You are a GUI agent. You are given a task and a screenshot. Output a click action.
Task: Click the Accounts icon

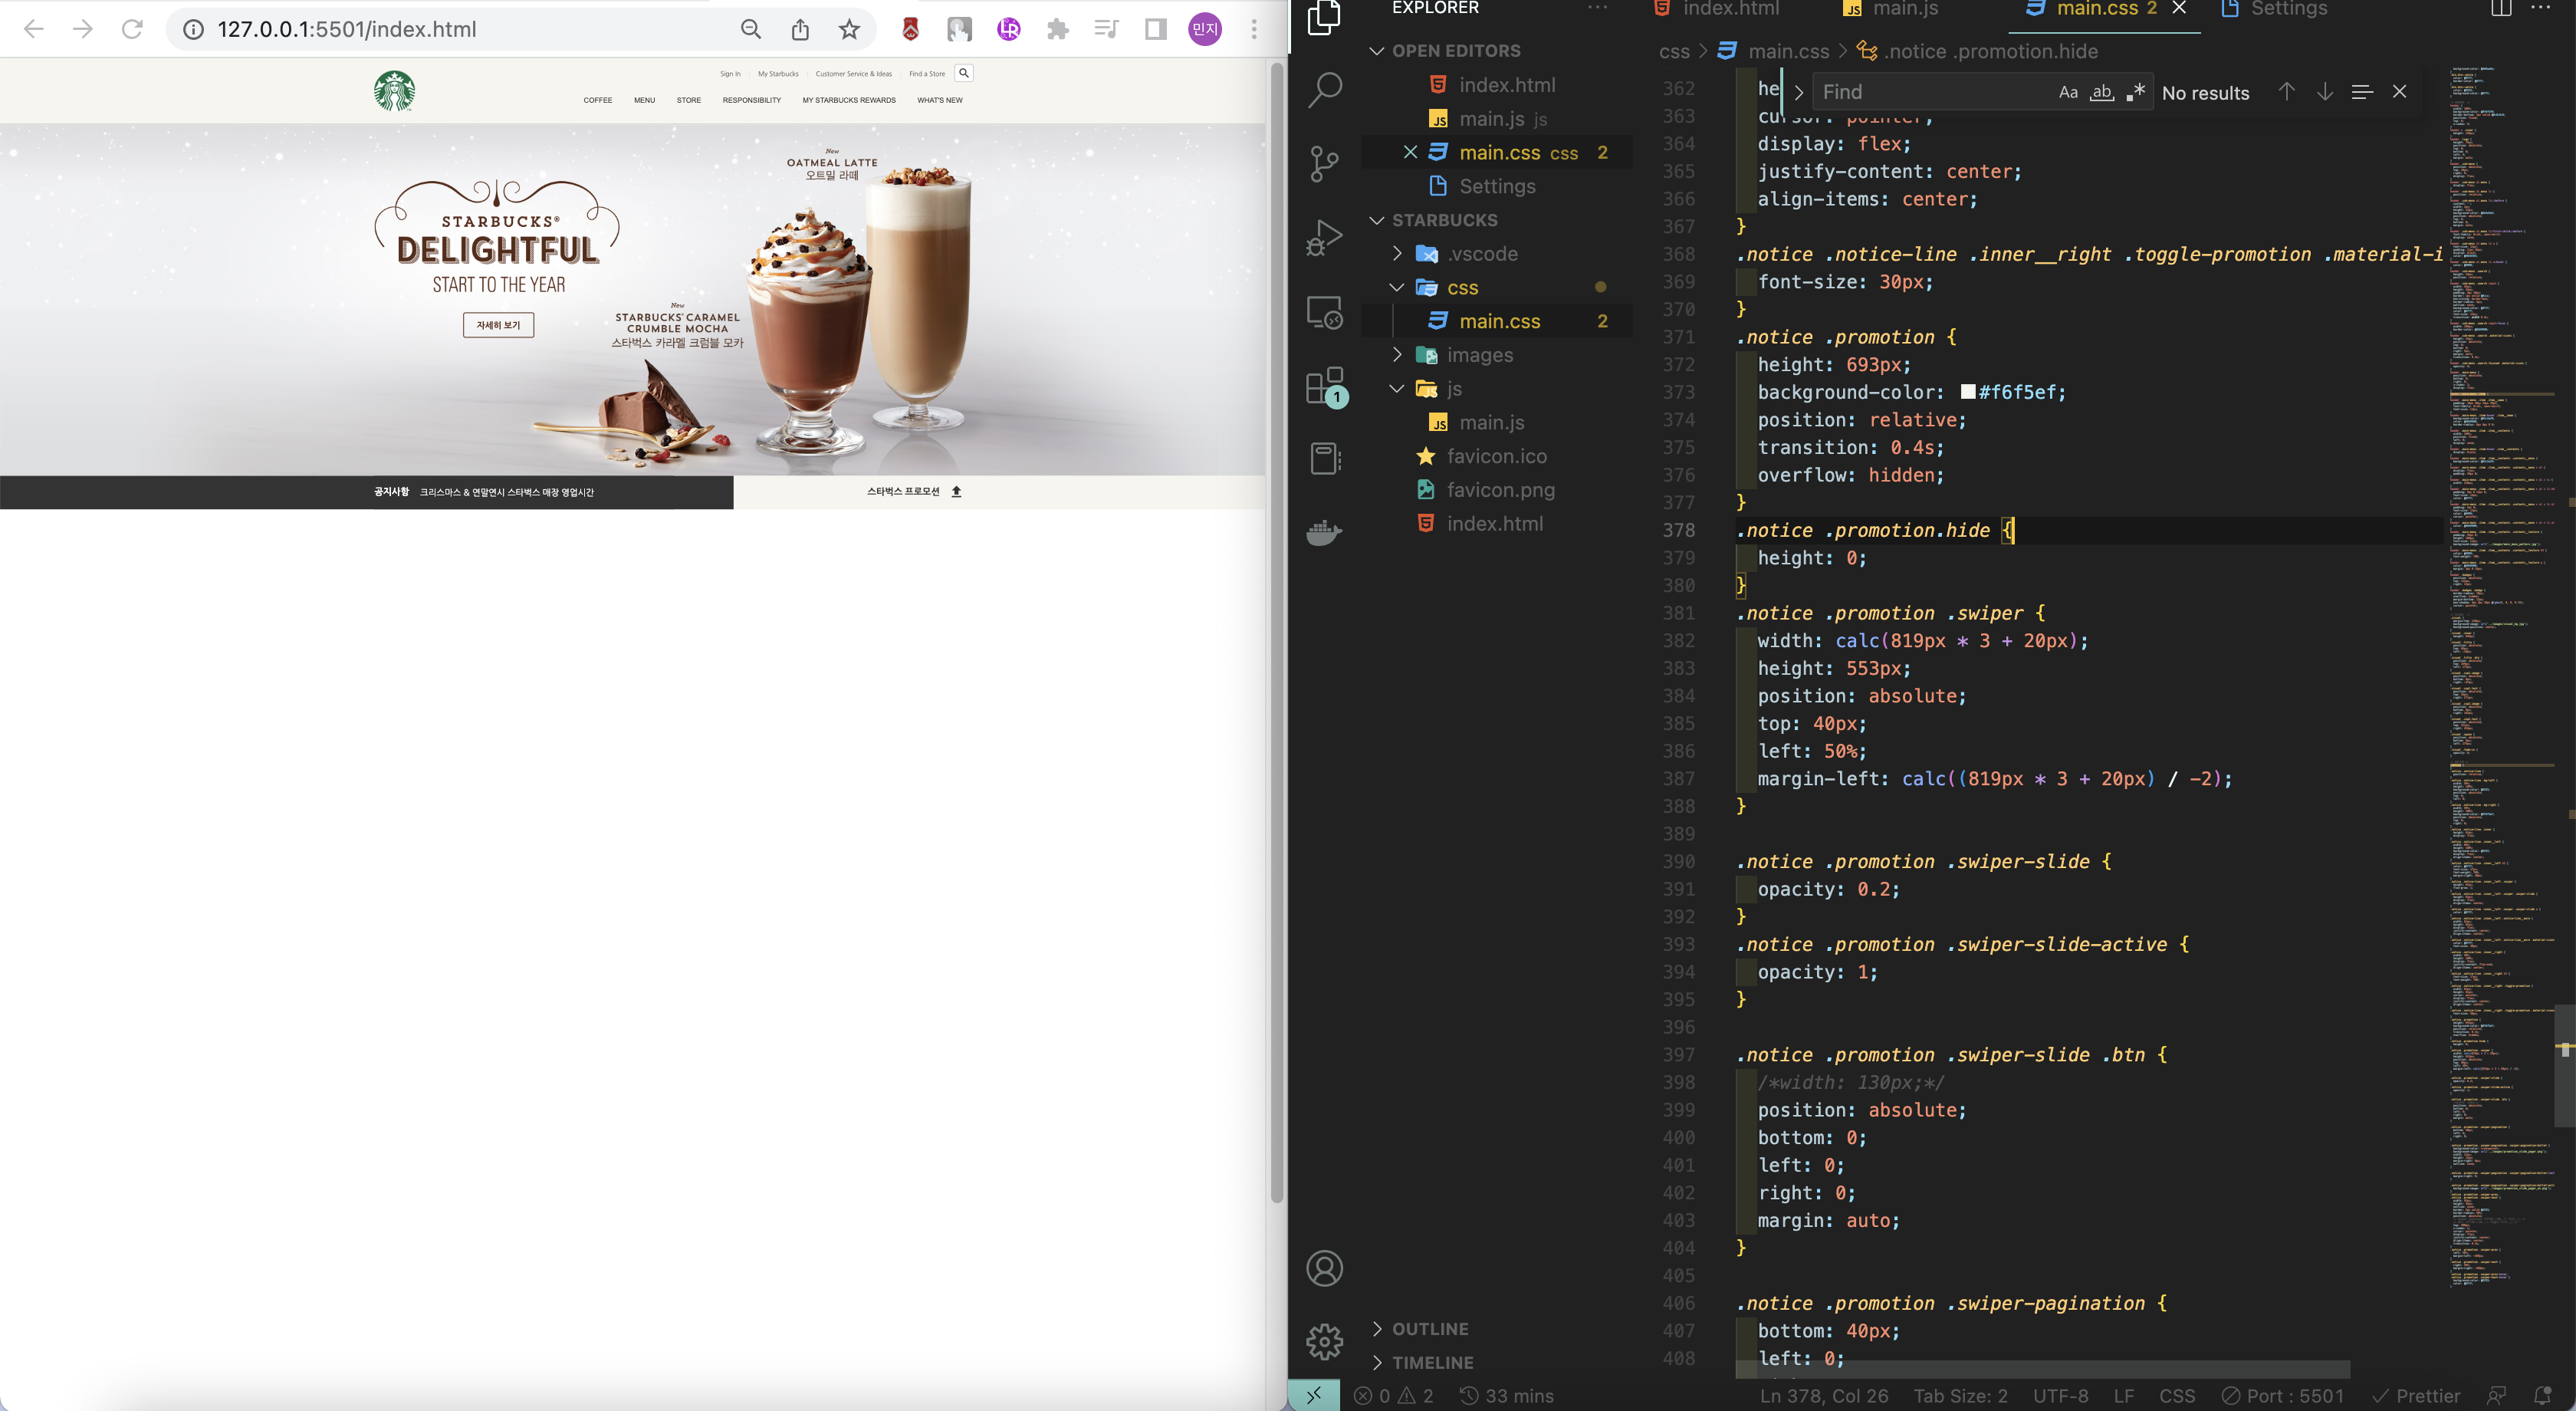[x=1324, y=1268]
